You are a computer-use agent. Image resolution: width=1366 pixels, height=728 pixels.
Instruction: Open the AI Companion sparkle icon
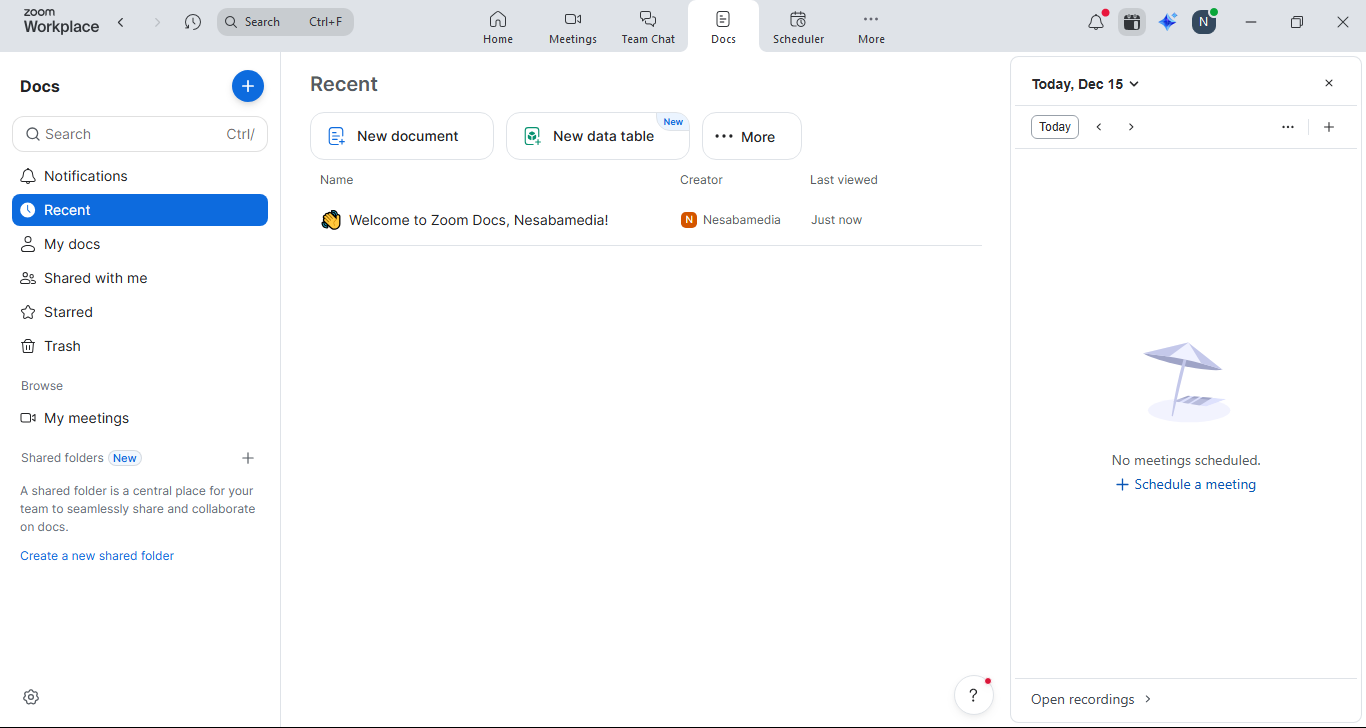(x=1168, y=22)
